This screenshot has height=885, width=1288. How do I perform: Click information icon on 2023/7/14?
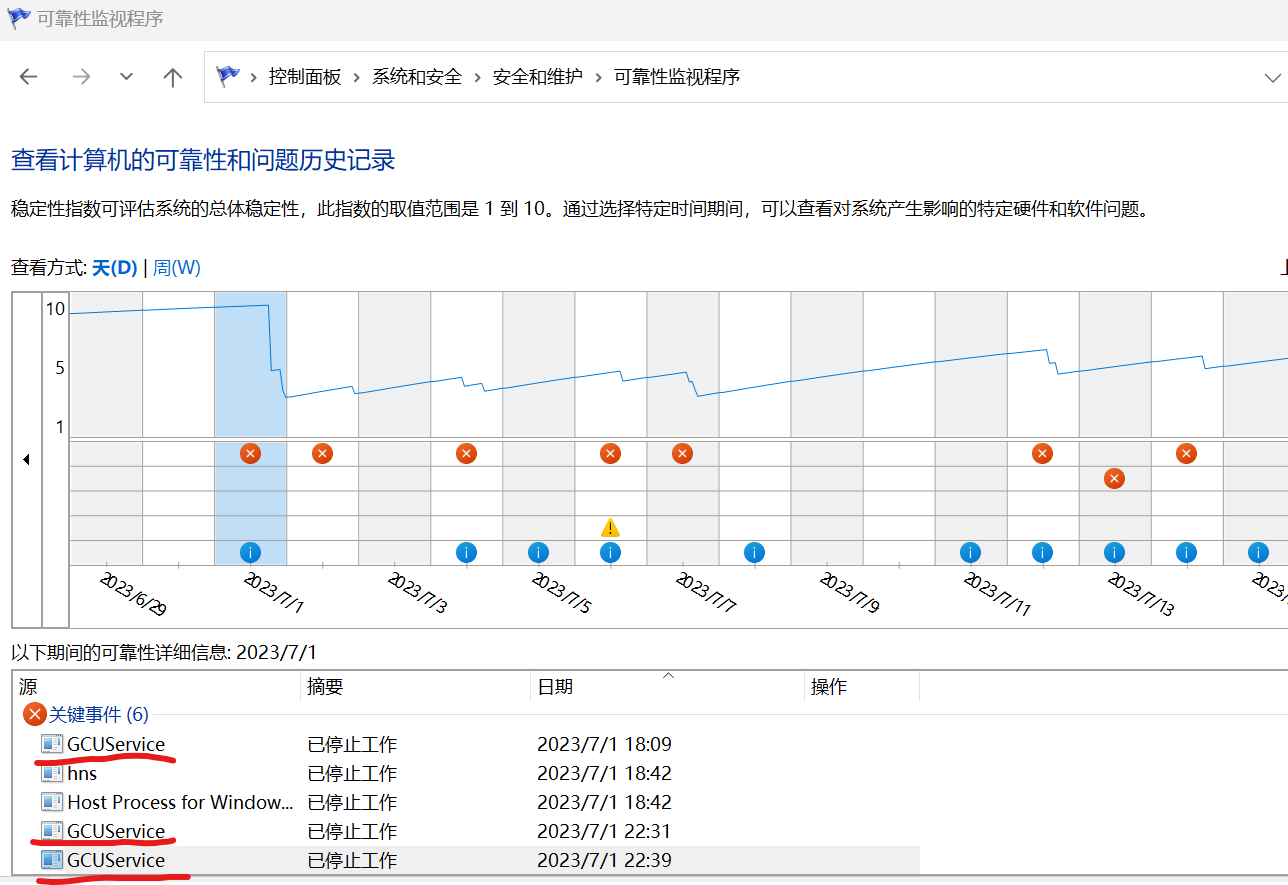(1186, 552)
